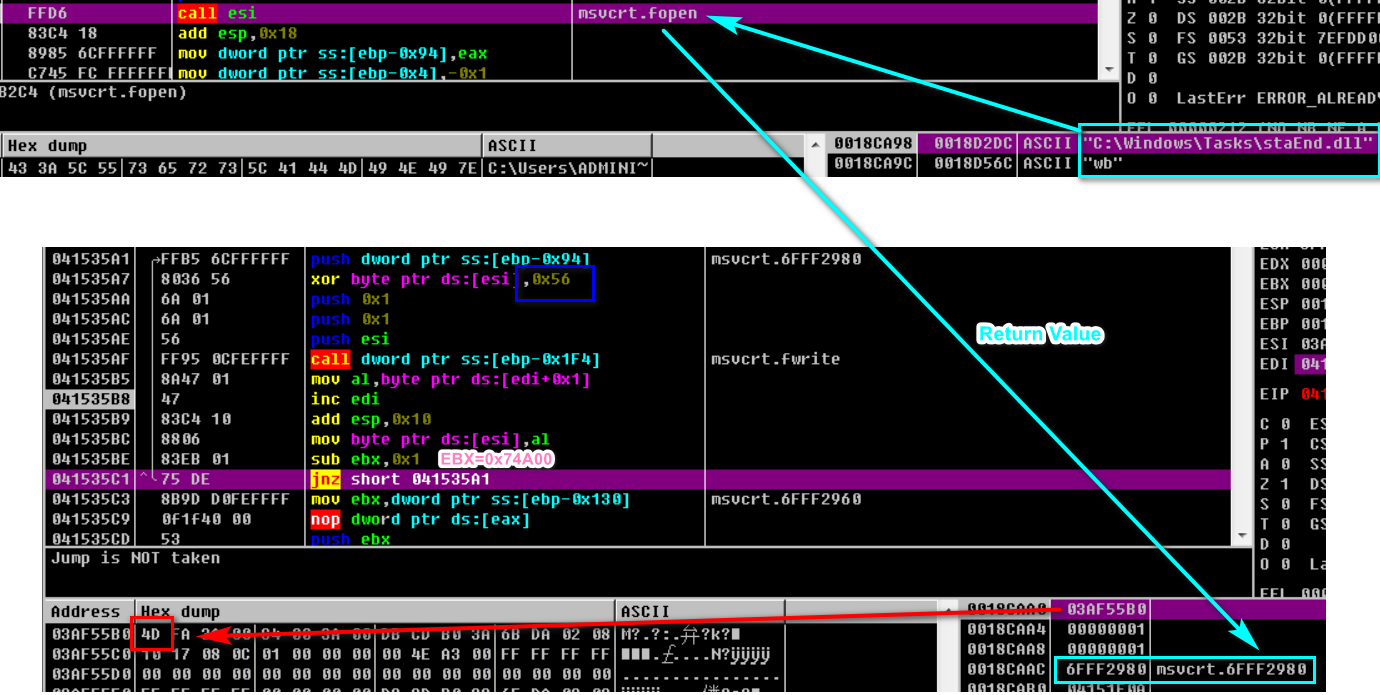Click 'mov ebx,dword ptr ss:[ebp-0x130]' line
This screenshot has width=1380, height=695.
(x=470, y=499)
